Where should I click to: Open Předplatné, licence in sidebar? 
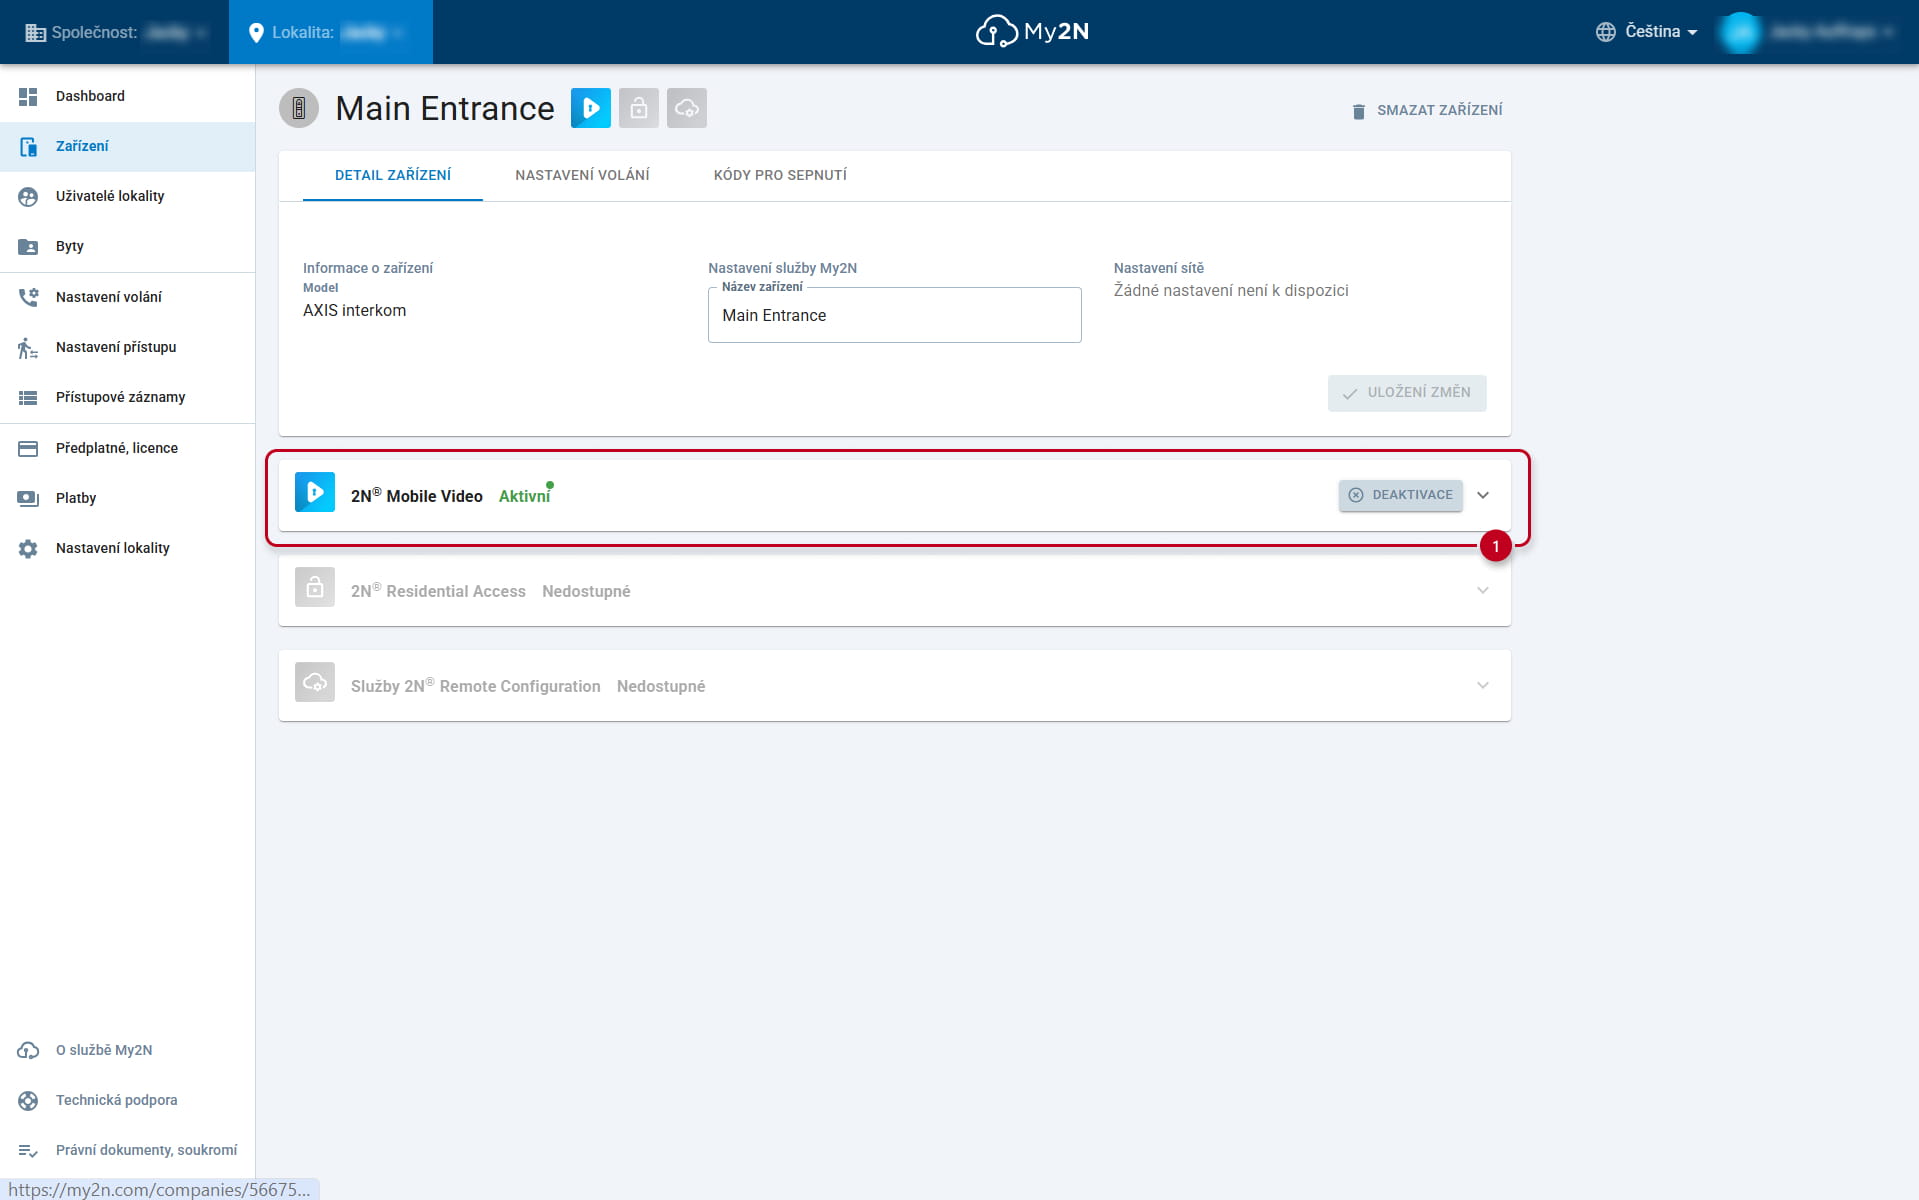click(x=128, y=448)
